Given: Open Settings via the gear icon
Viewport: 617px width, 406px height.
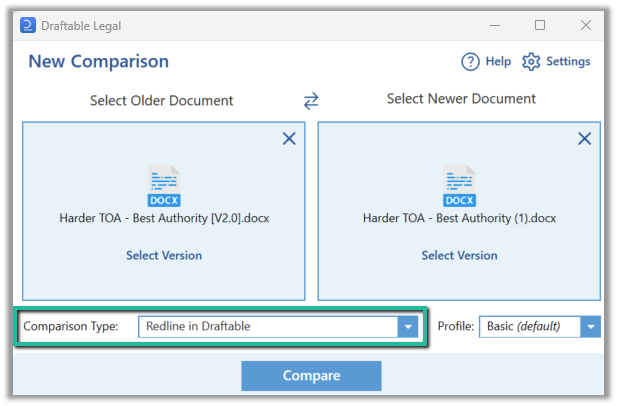Looking at the screenshot, I should point(531,62).
